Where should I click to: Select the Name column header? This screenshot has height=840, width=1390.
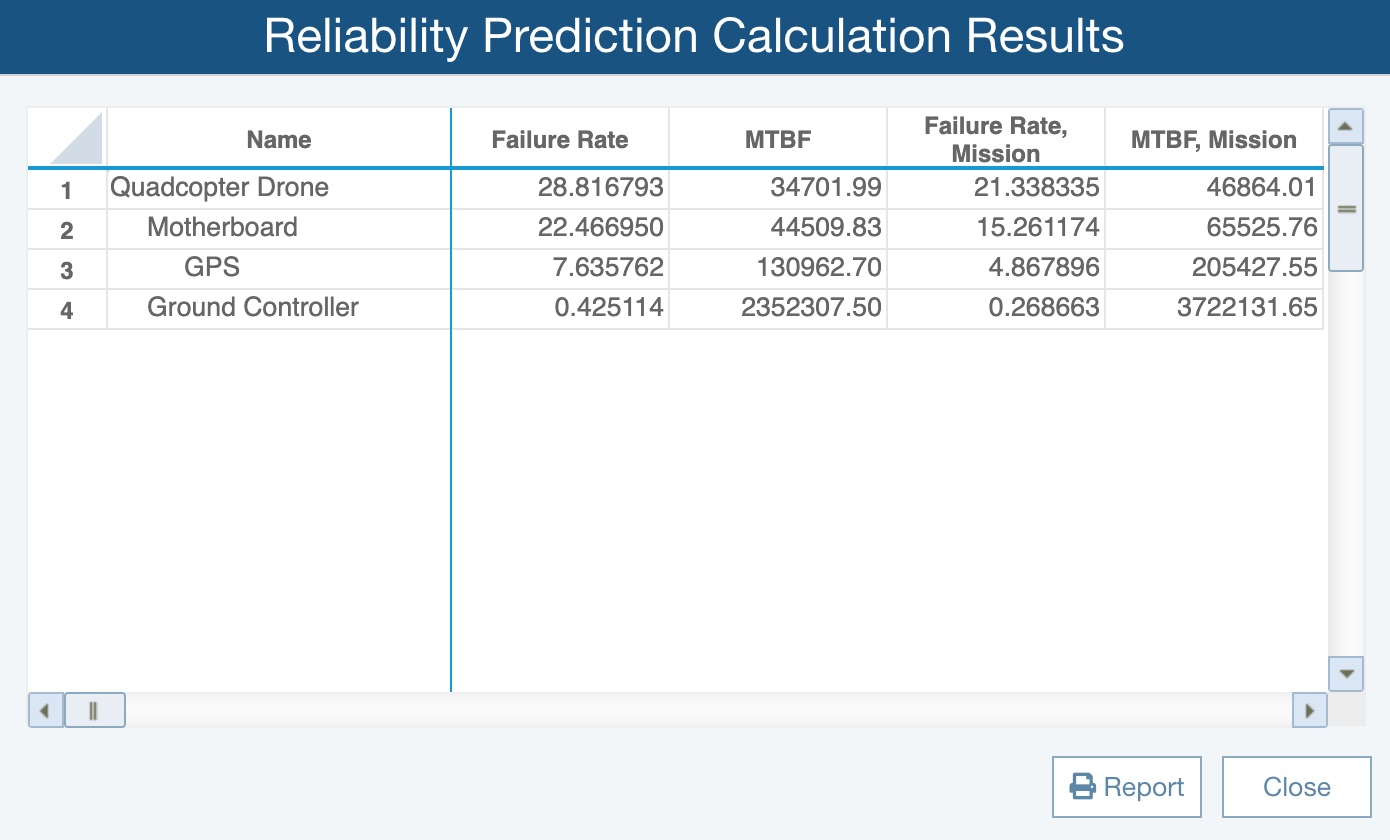tap(279, 140)
